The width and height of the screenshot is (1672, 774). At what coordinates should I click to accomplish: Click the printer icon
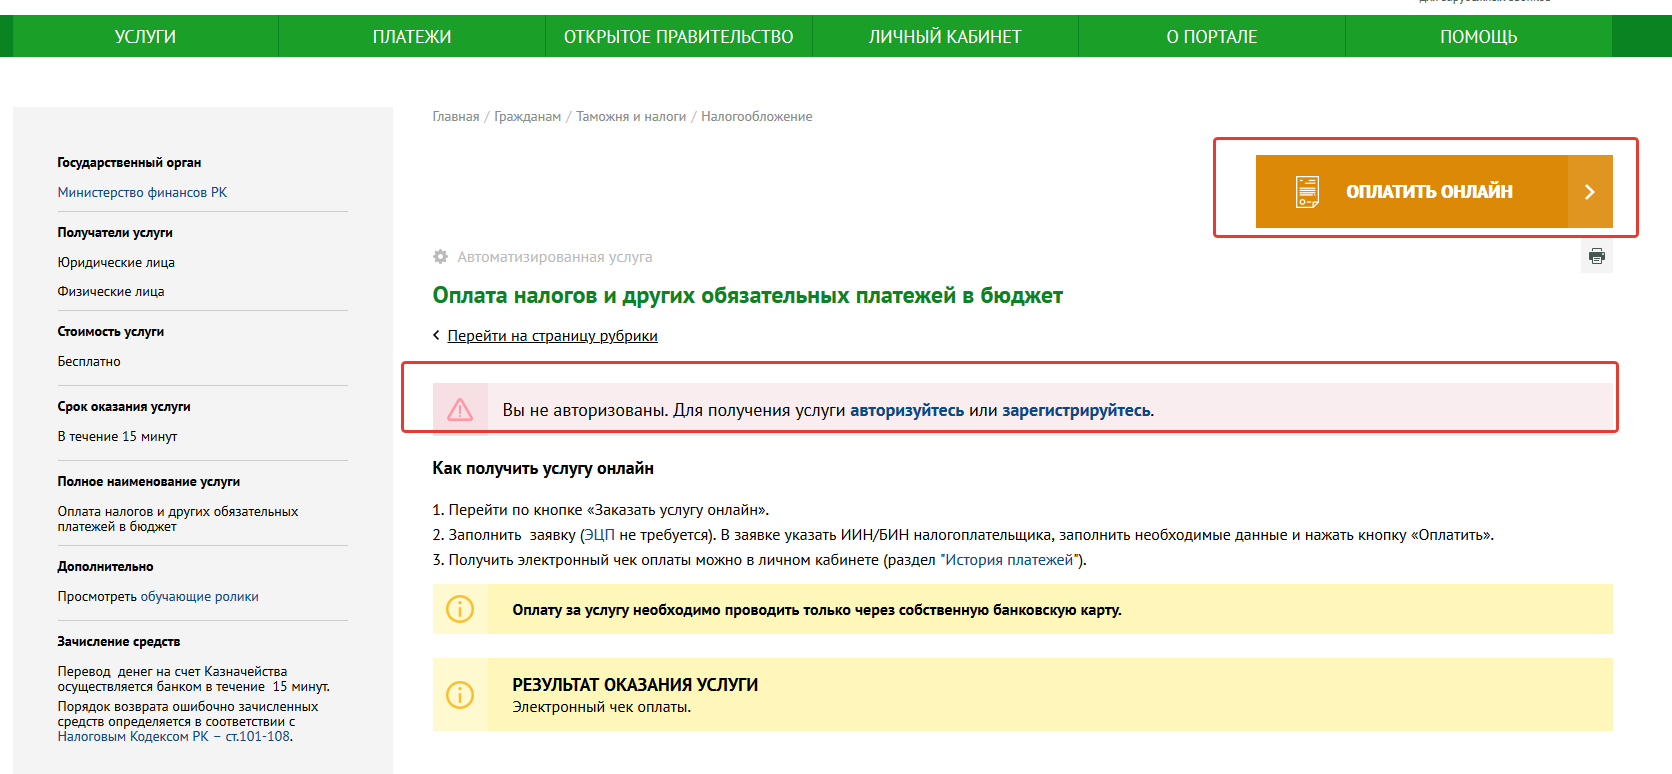coord(1597,256)
